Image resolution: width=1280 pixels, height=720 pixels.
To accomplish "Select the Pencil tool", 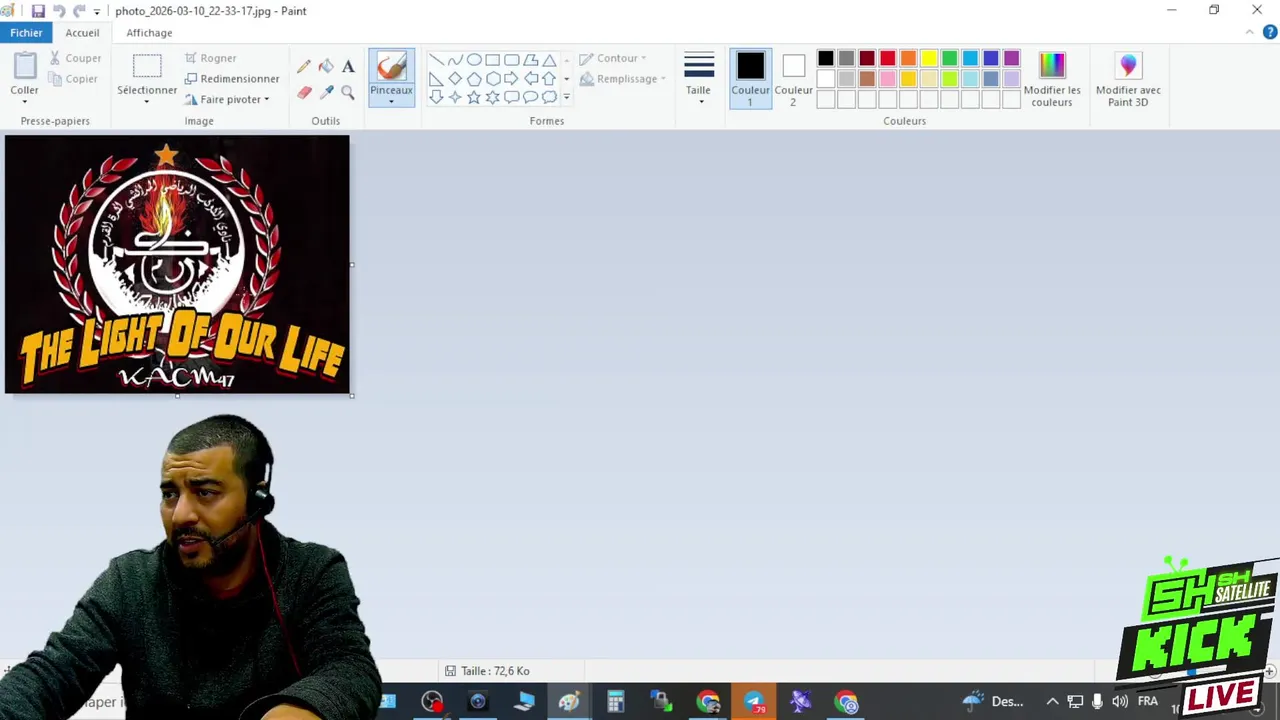I will tap(304, 67).
